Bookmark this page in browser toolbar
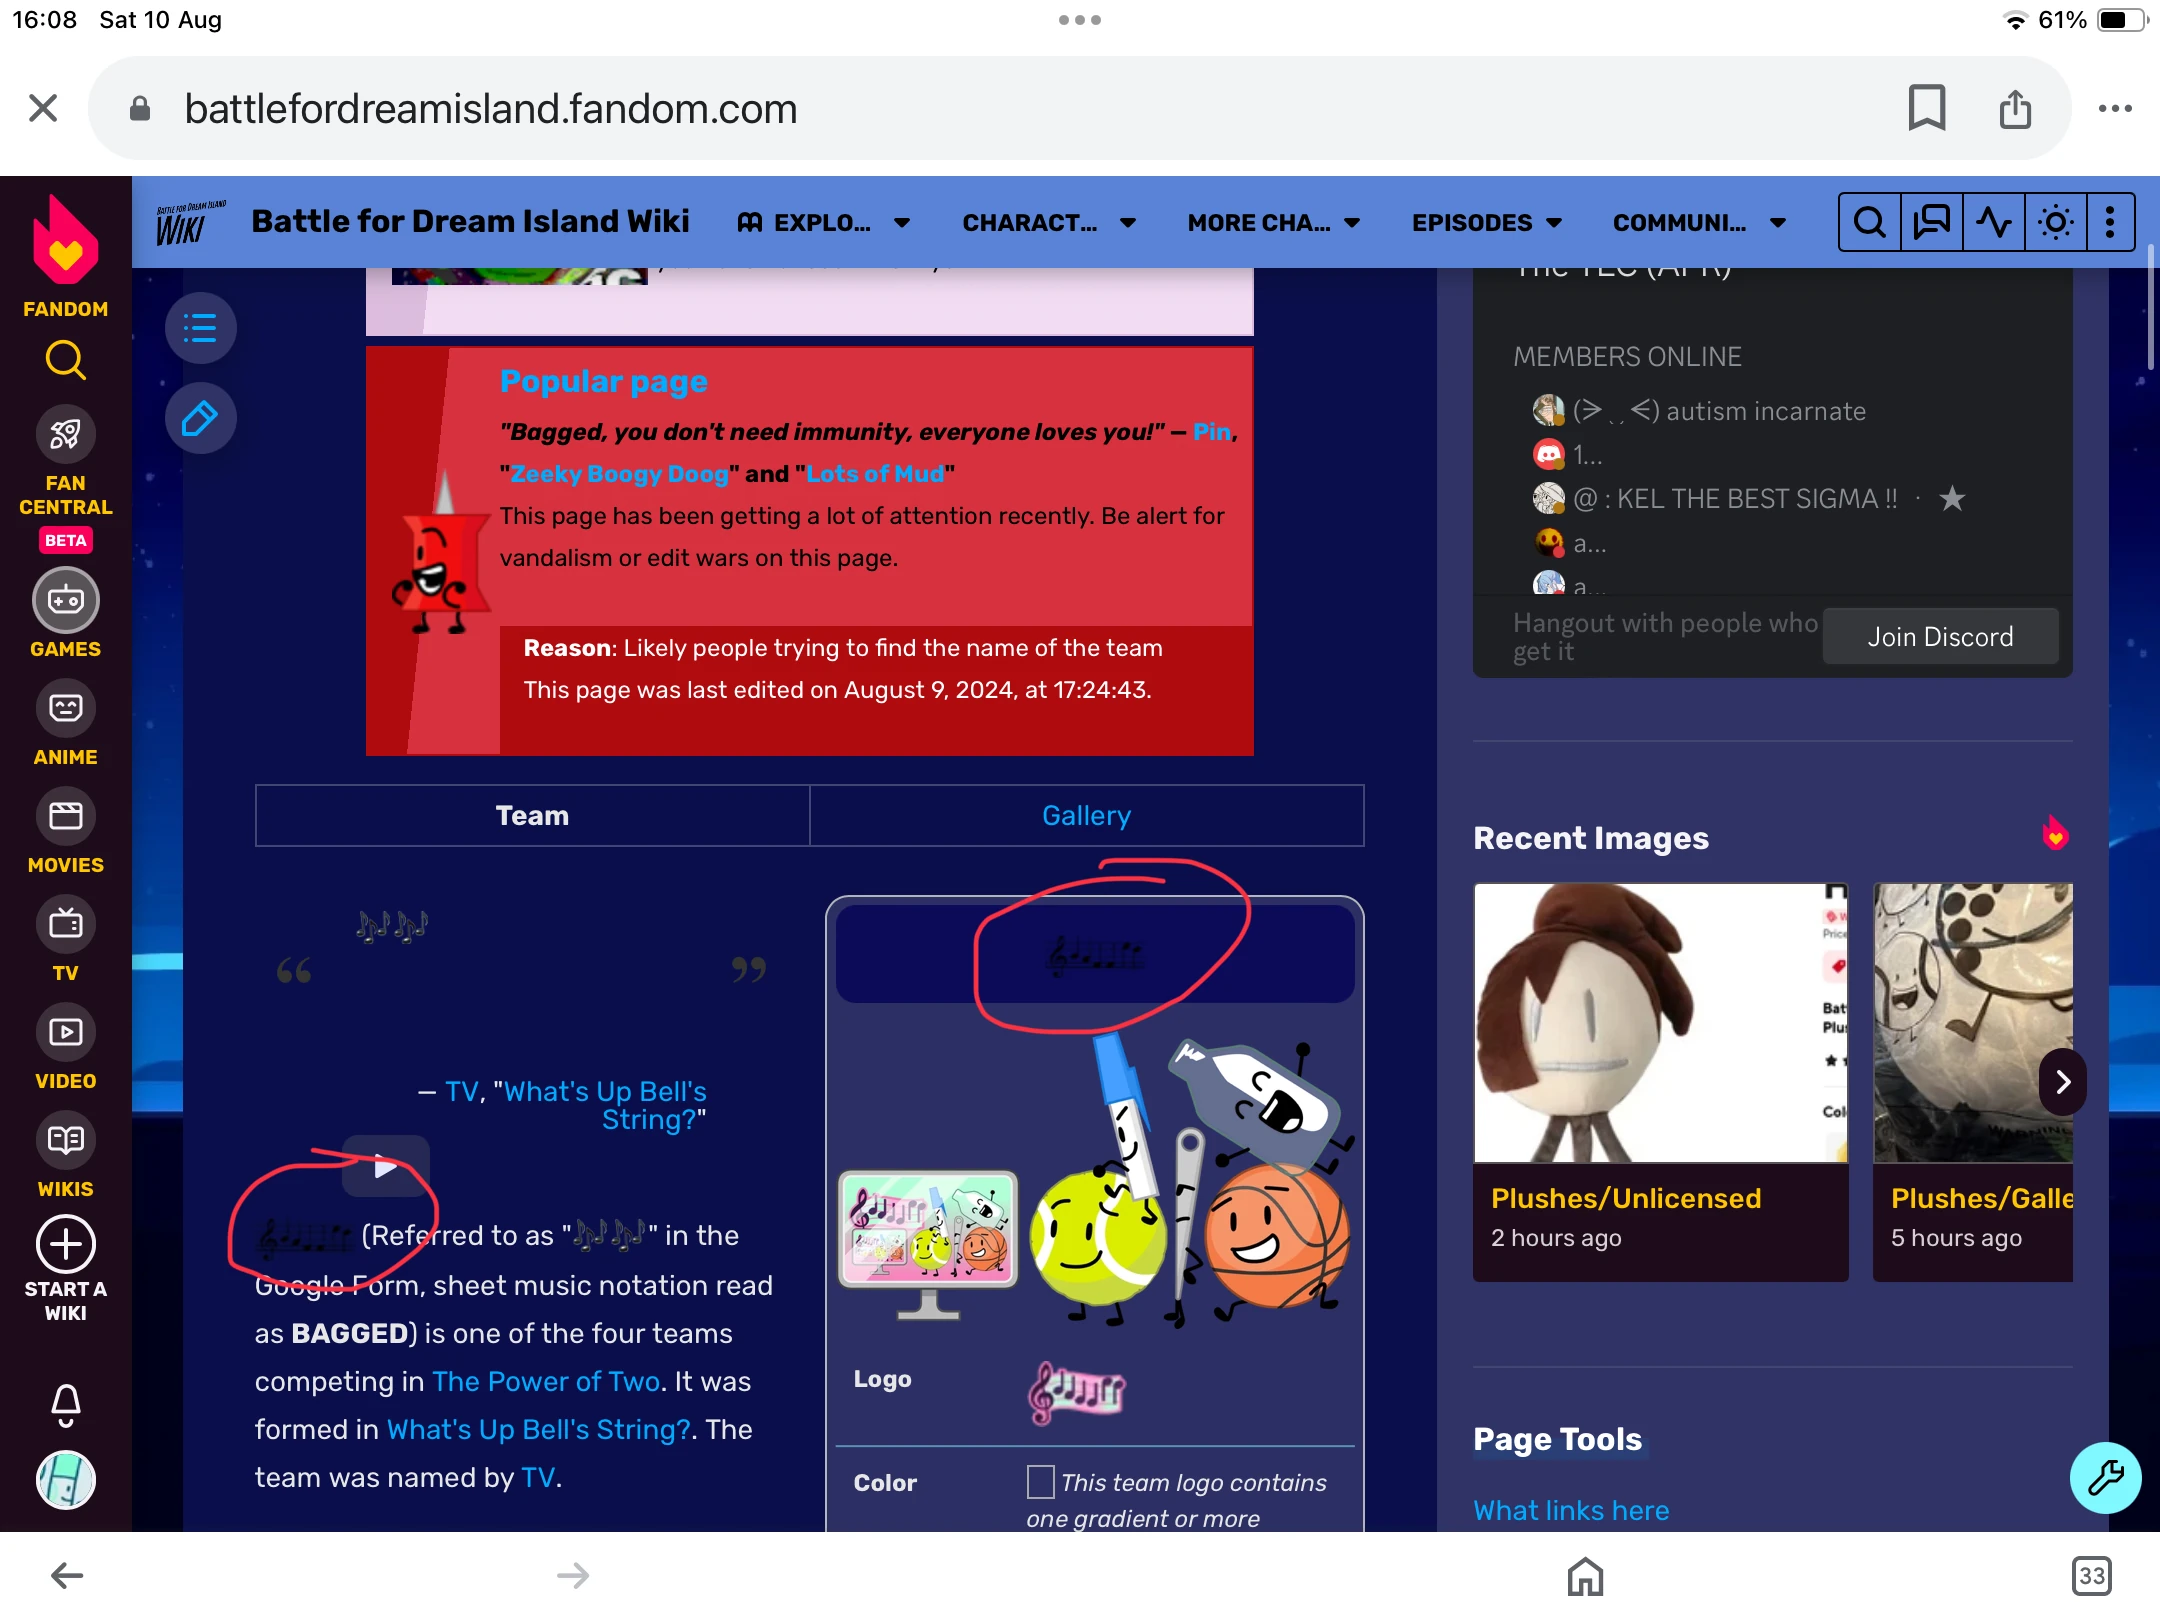This screenshot has width=2160, height=1620. (1926, 108)
